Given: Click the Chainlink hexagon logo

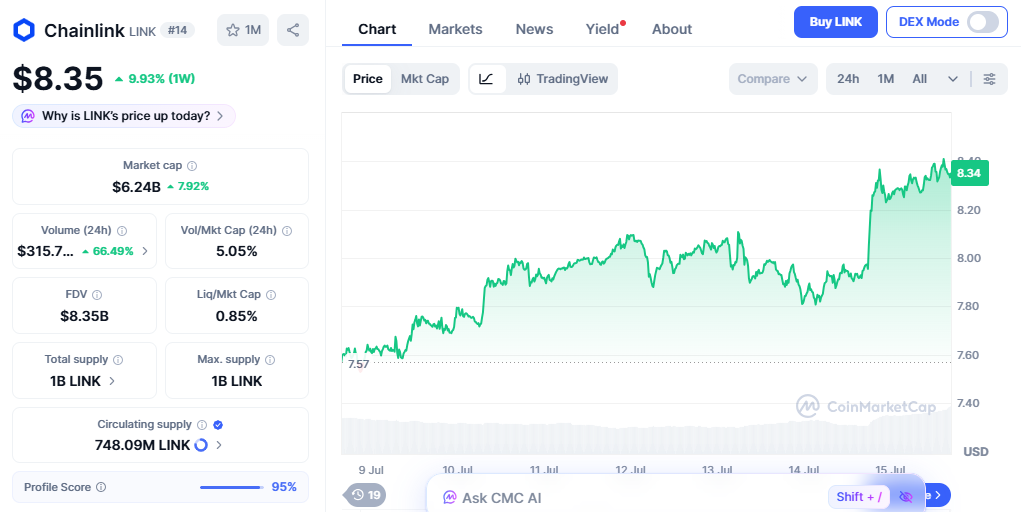Looking at the screenshot, I should click(x=24, y=30).
